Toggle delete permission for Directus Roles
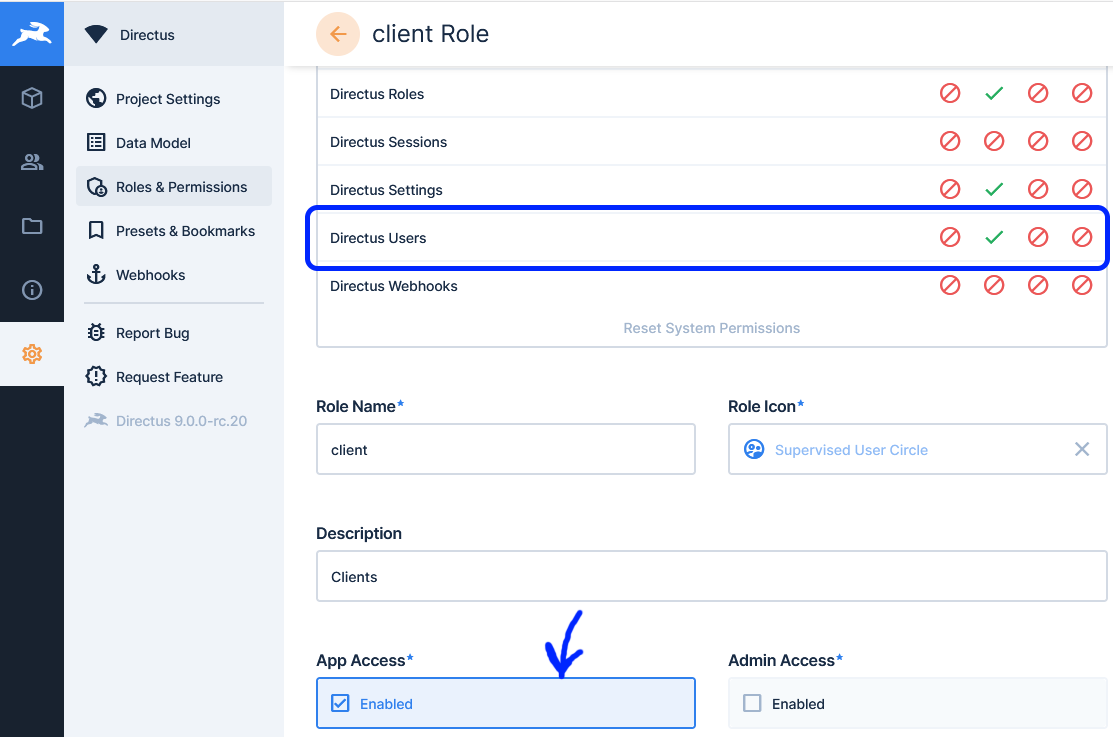The image size is (1113, 737). (x=1082, y=93)
